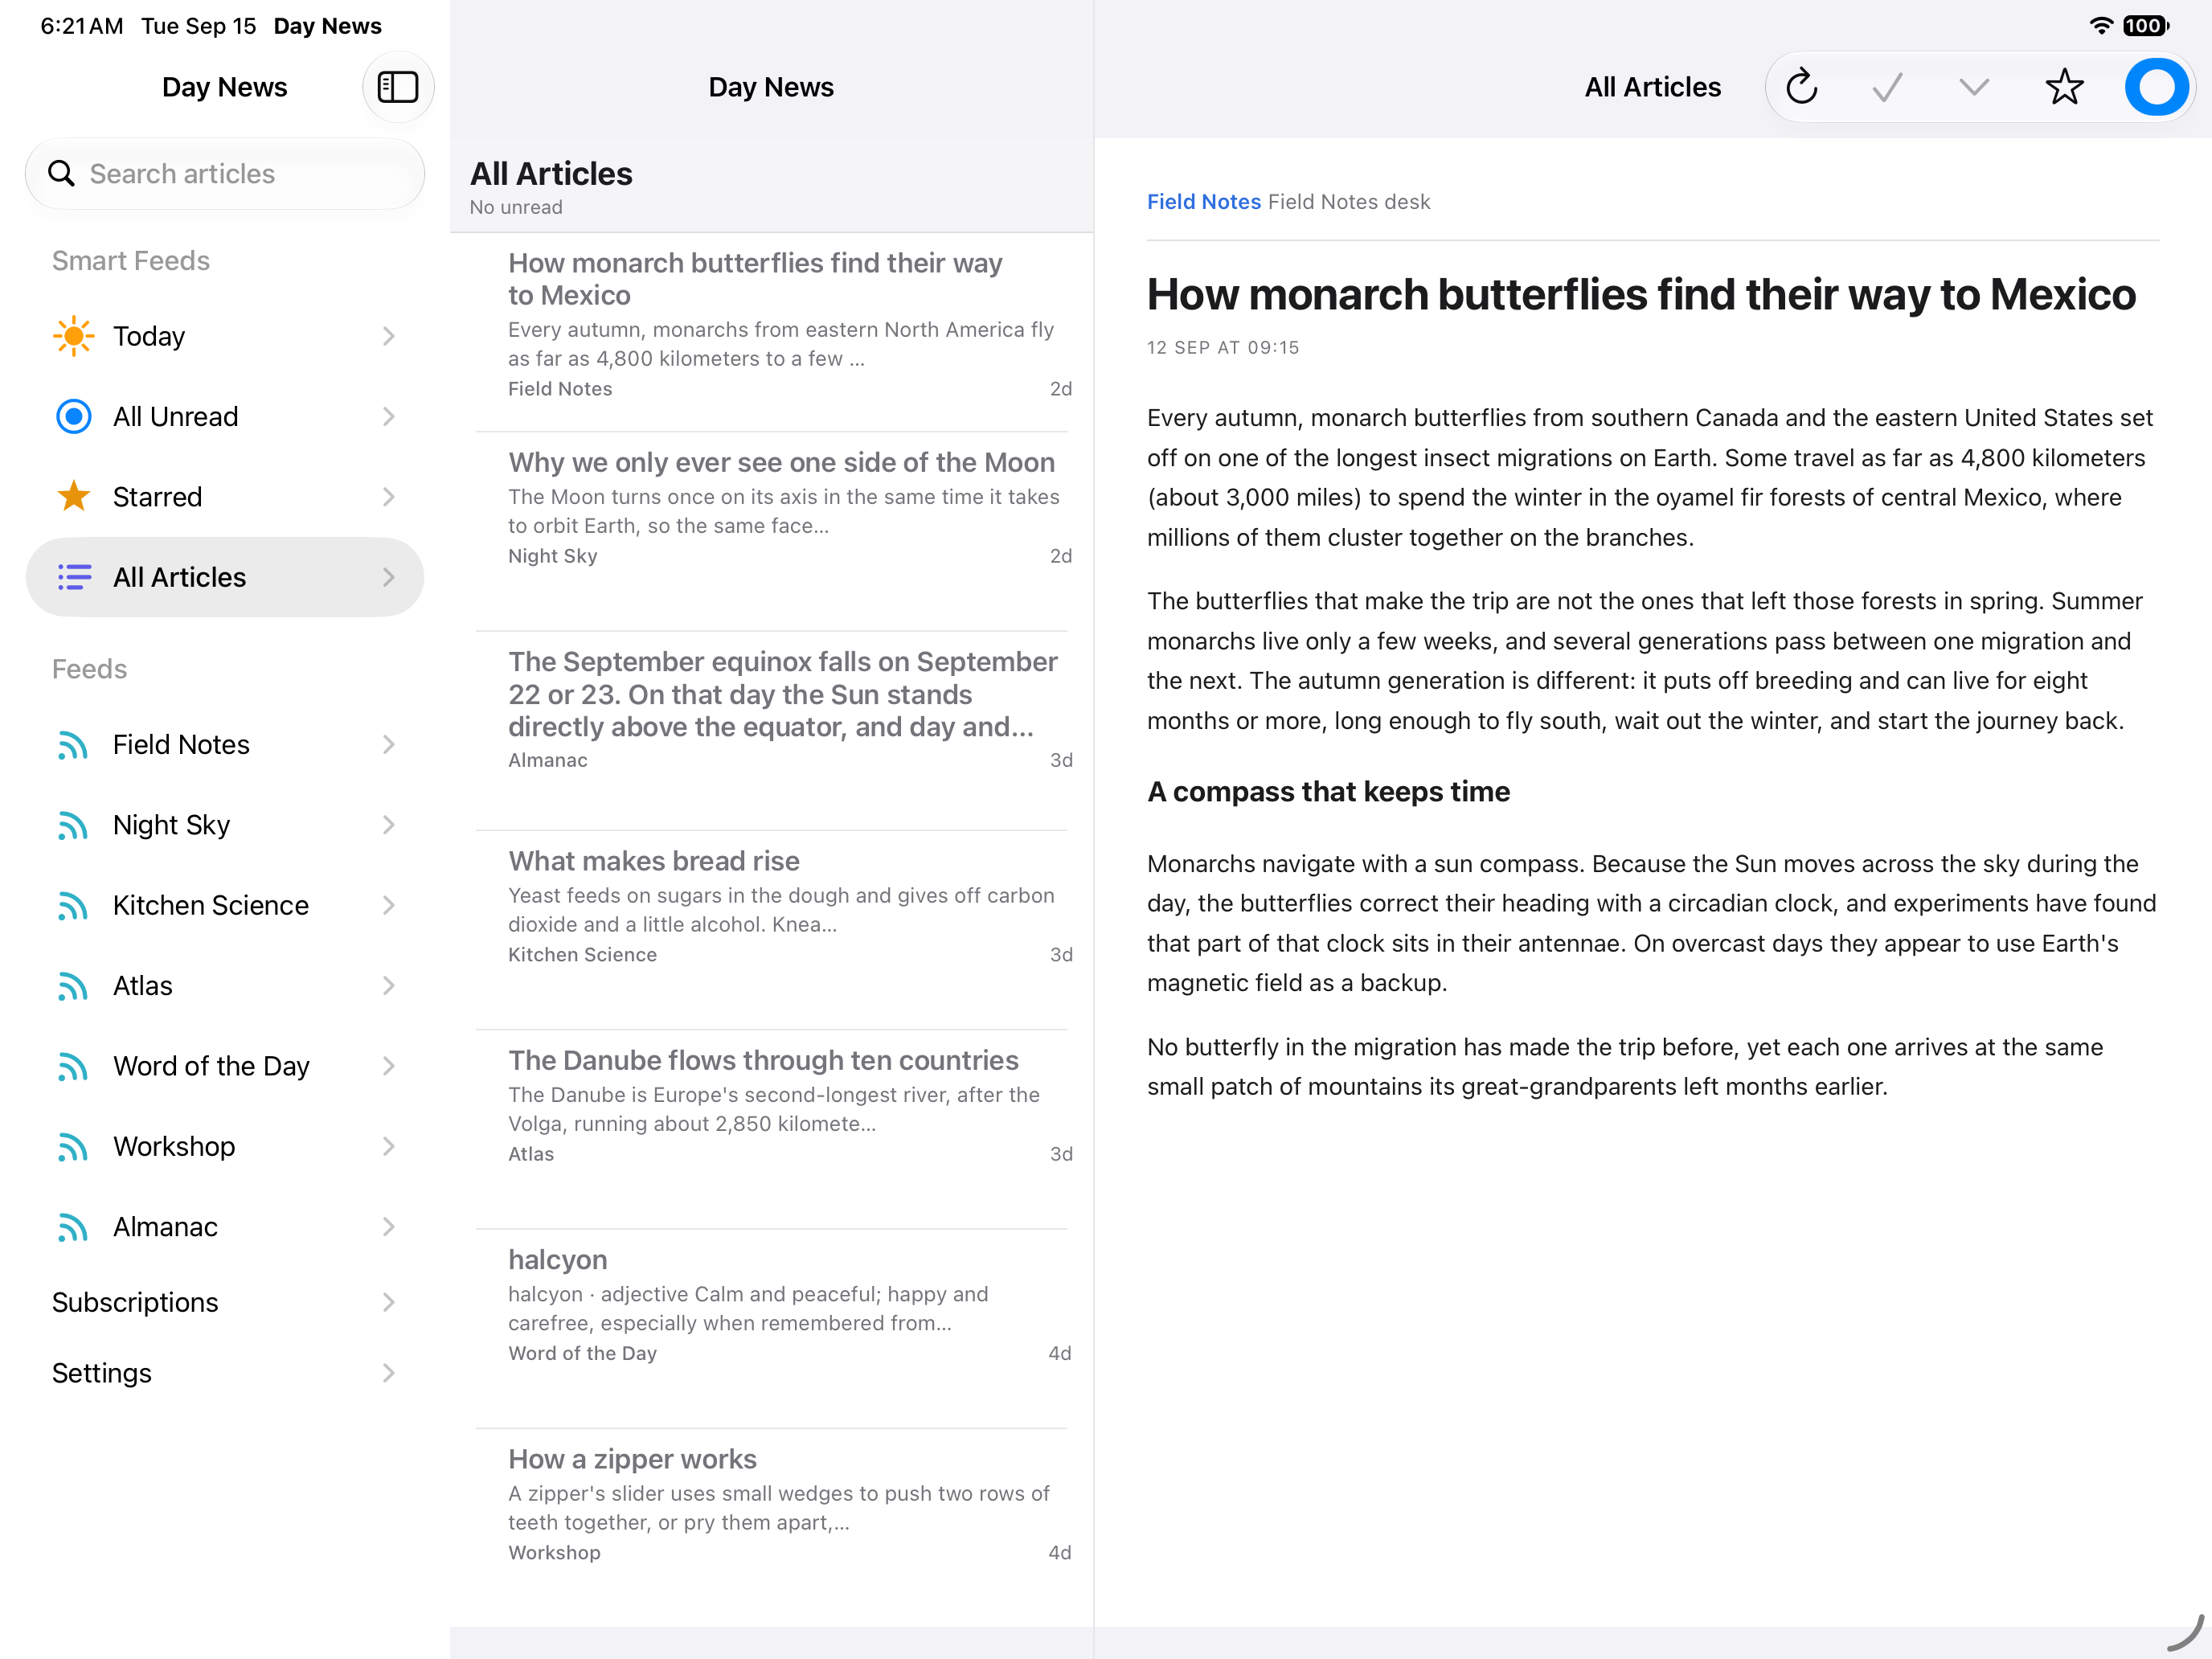Click the Atlas feed RSS icon

(x=73, y=986)
